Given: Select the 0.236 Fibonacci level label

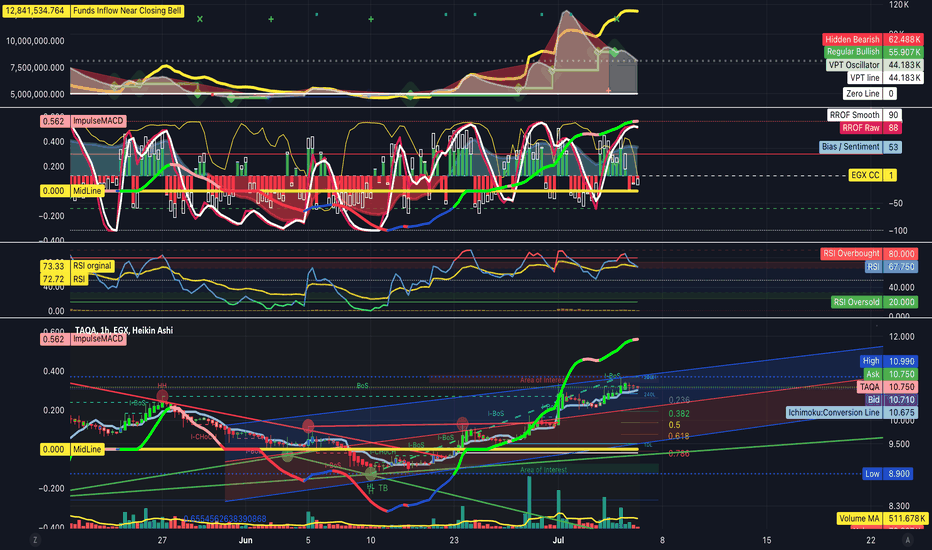Looking at the screenshot, I should (x=679, y=400).
